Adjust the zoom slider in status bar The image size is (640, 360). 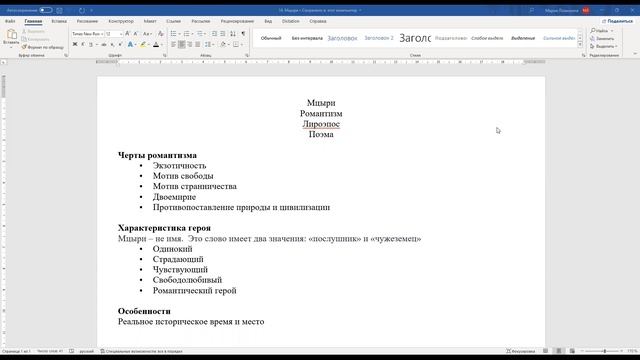coord(603,351)
